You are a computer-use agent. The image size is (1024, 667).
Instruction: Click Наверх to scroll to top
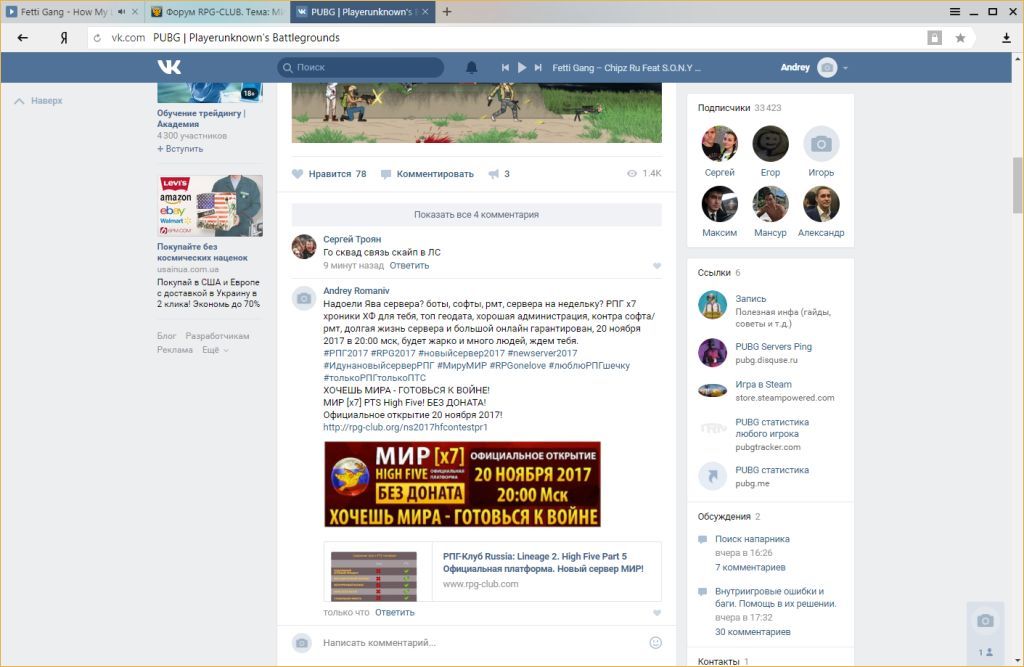pos(39,101)
